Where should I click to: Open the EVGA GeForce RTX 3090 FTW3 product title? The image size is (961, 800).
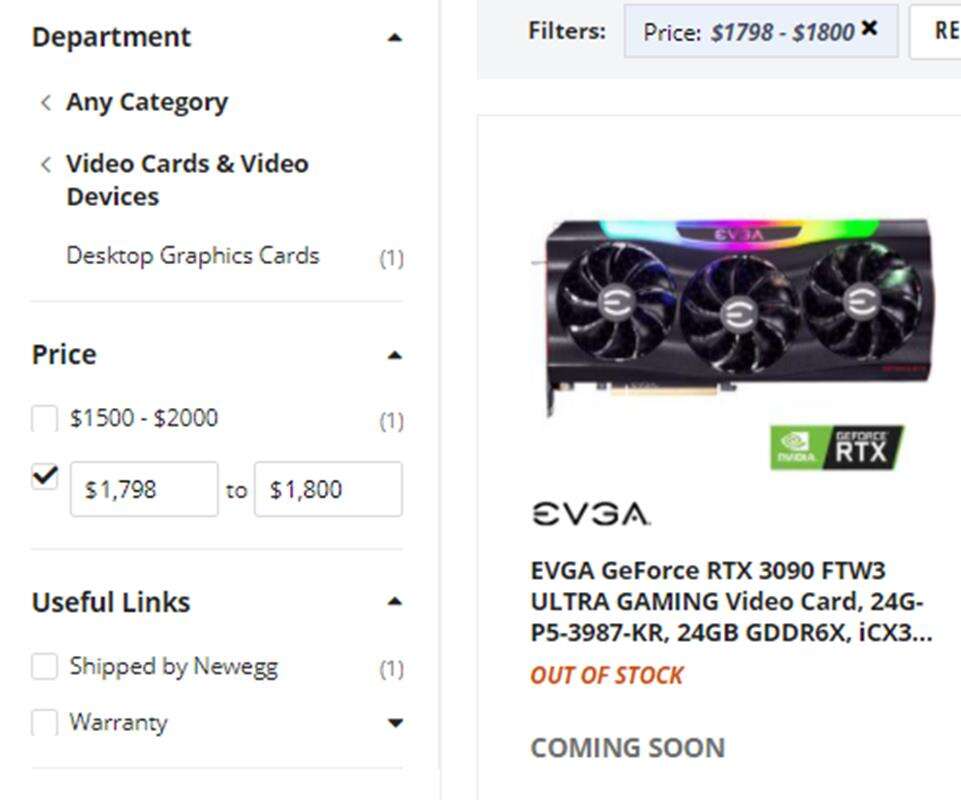click(x=731, y=601)
